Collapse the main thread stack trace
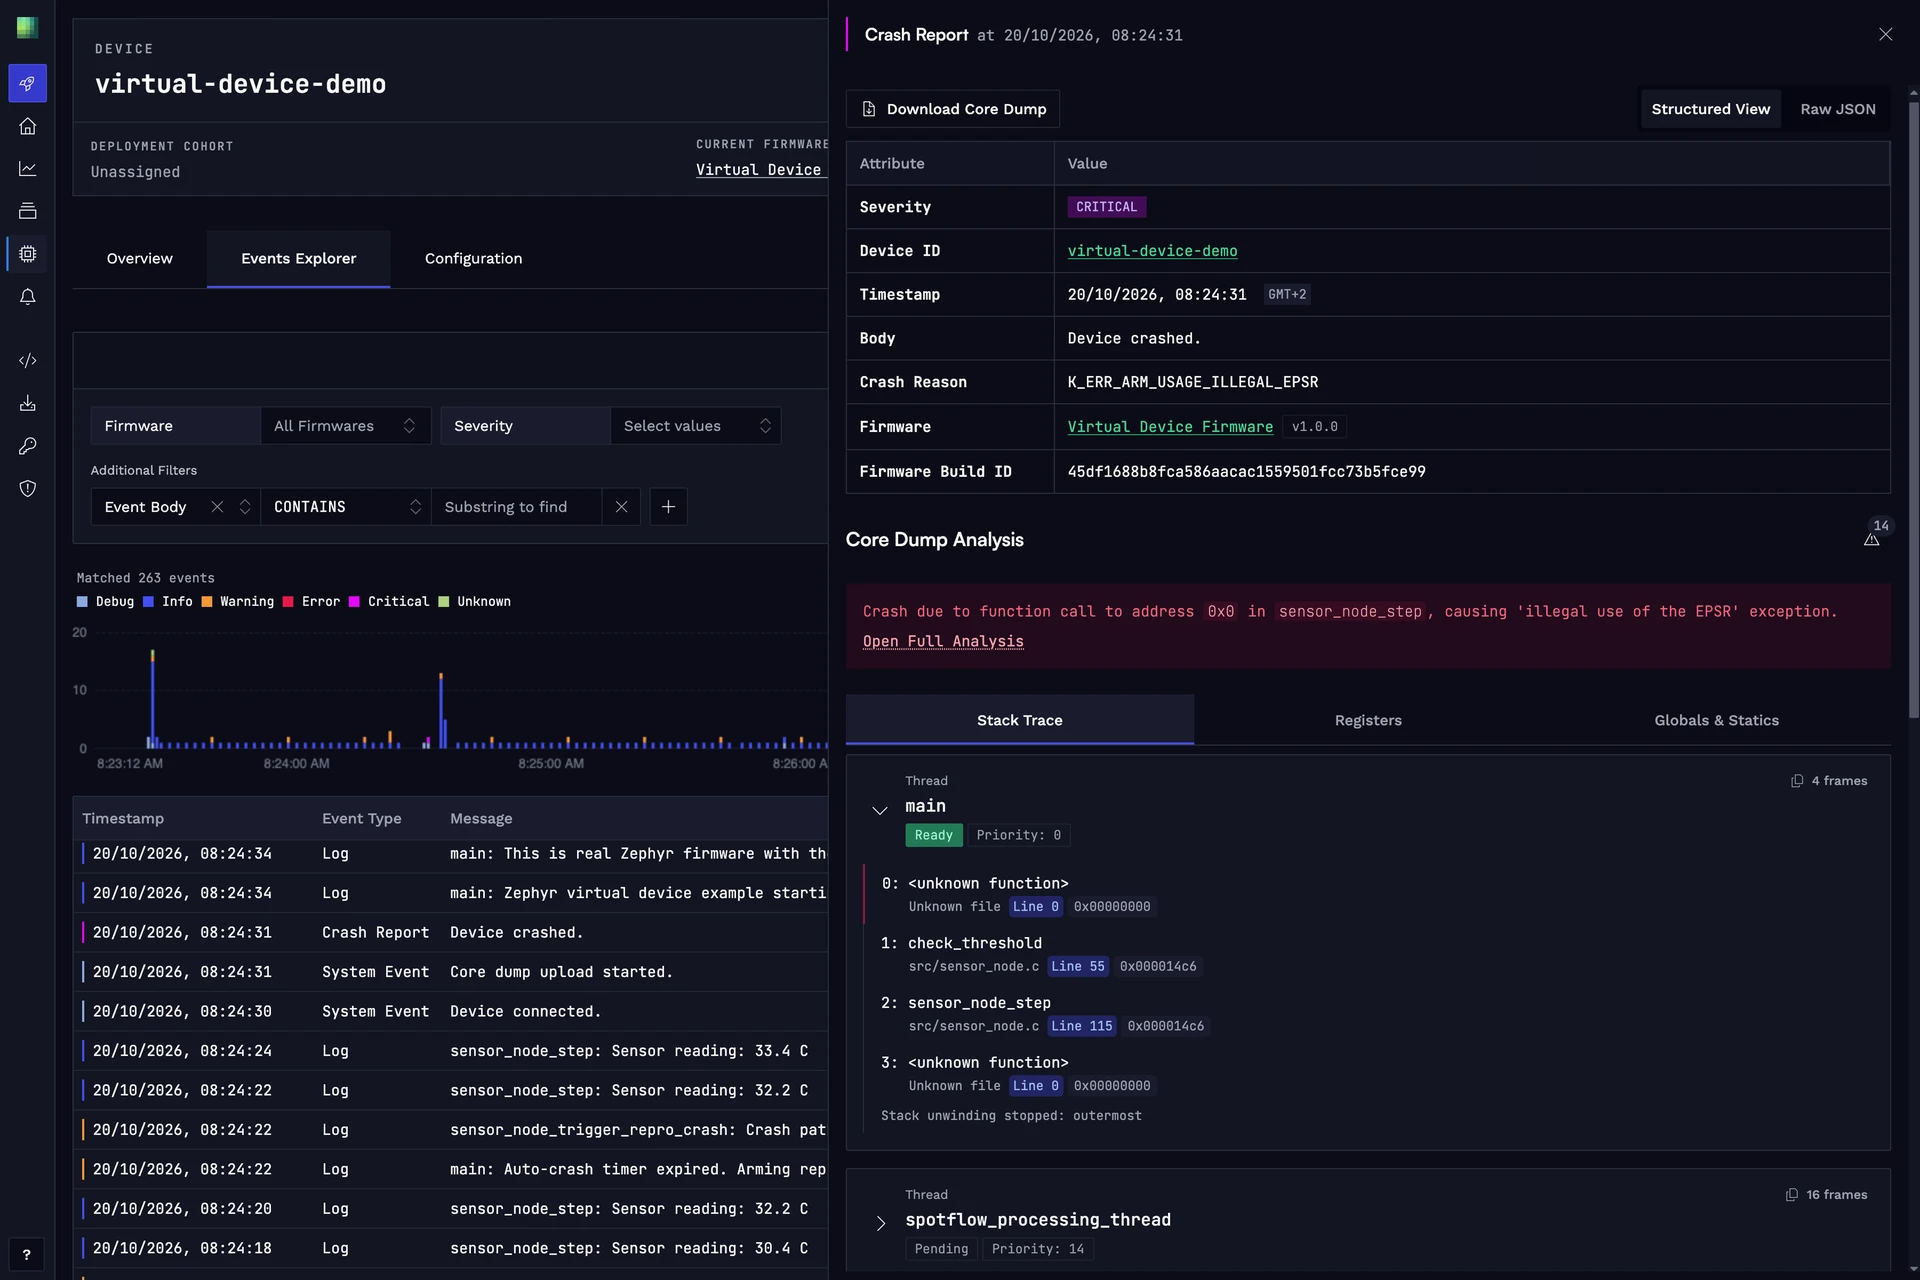The height and width of the screenshot is (1280, 1920). click(880, 810)
